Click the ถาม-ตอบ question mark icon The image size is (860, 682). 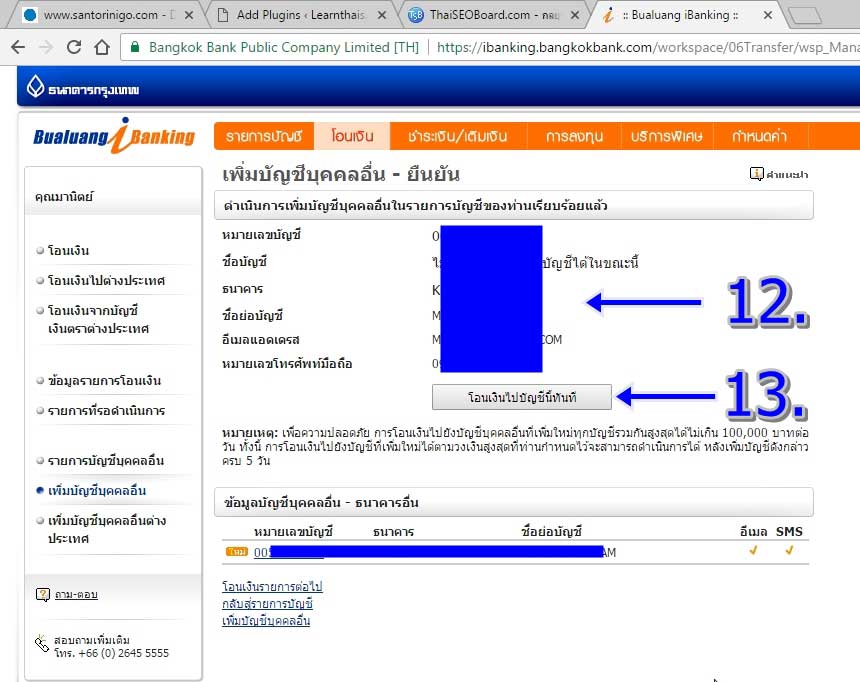tap(43, 594)
